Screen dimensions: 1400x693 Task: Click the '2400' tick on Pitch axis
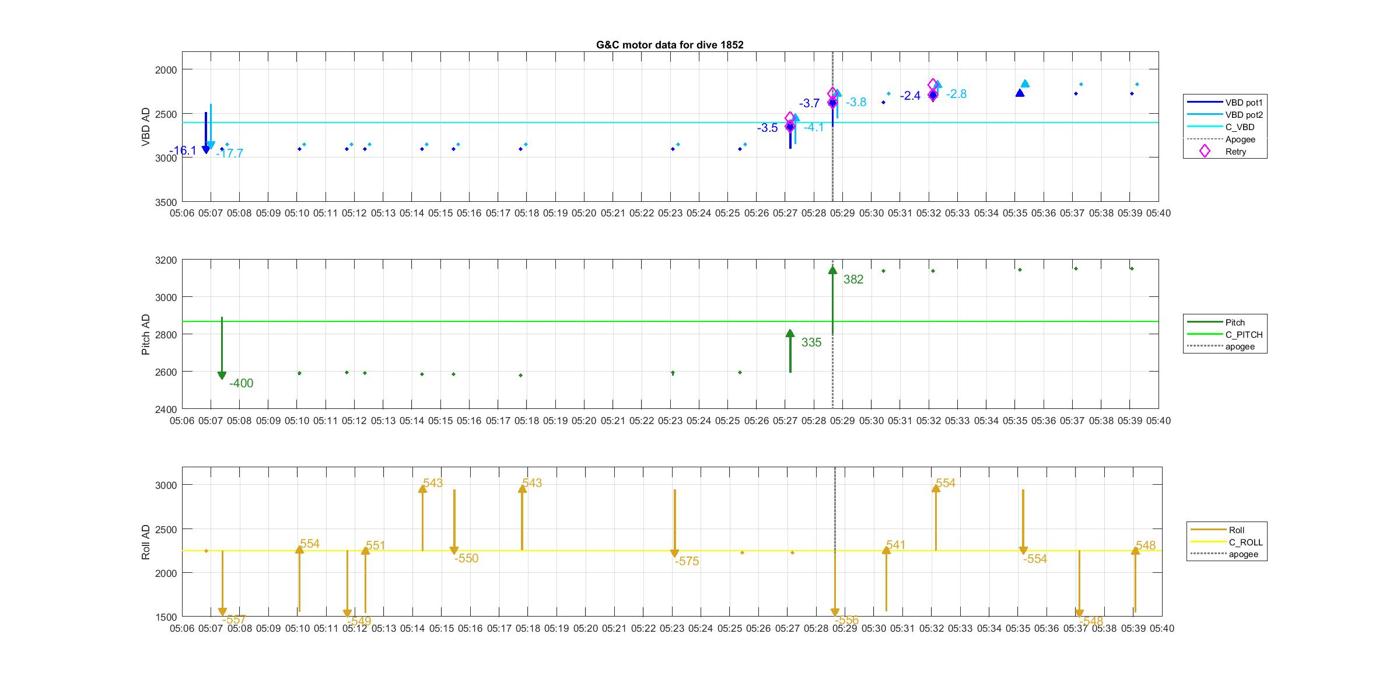[166, 409]
